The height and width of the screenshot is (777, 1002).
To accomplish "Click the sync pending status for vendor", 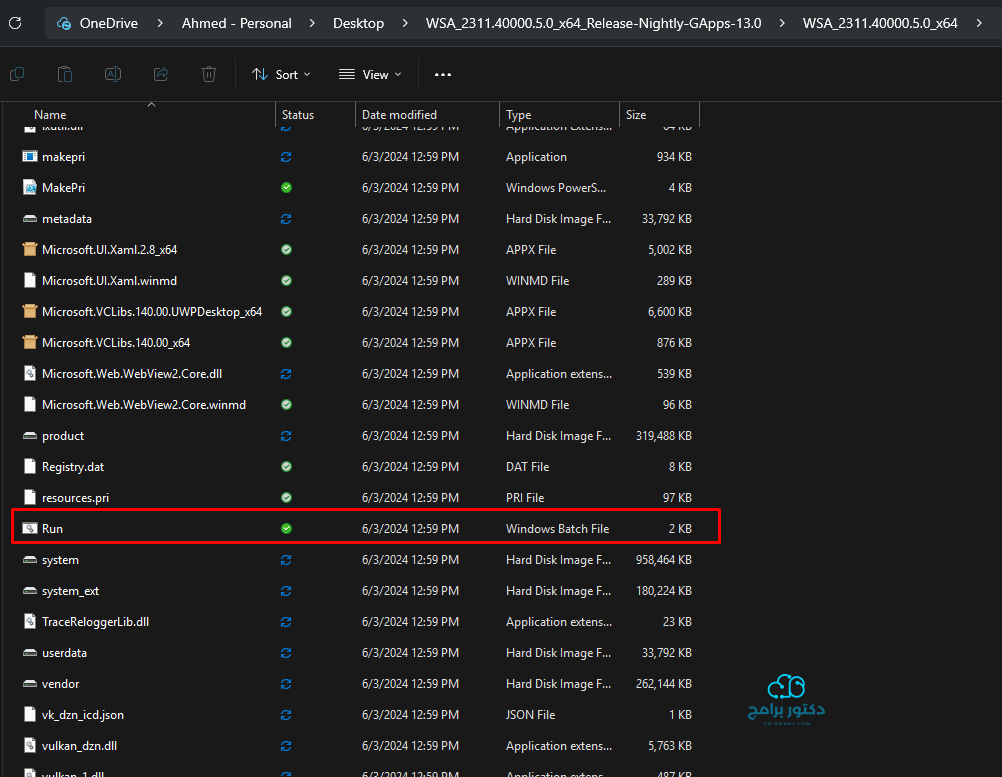I will (286, 684).
